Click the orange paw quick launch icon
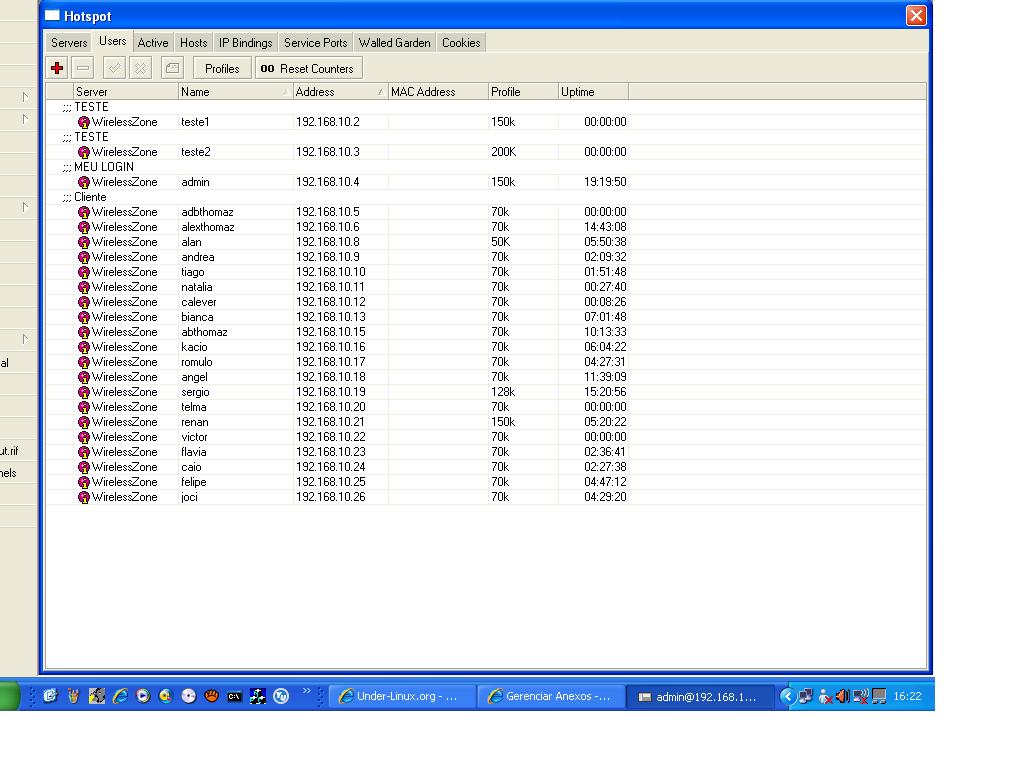The height and width of the screenshot is (768, 1024). click(212, 696)
